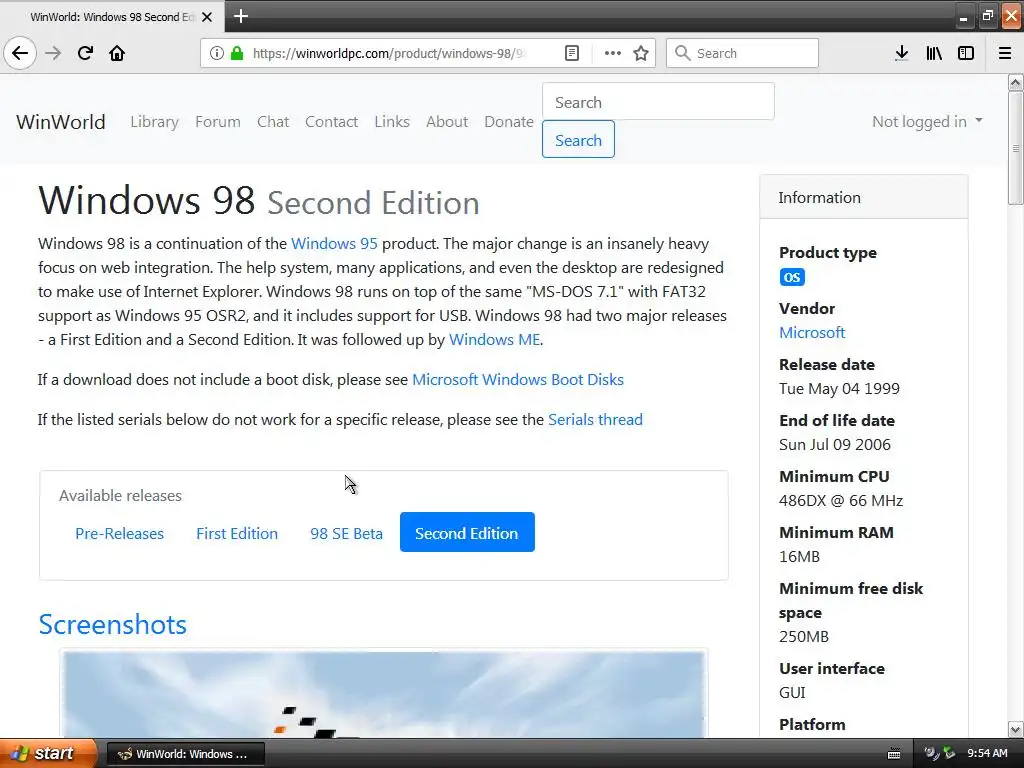Viewport: 1024px width, 768px height.
Task: Open the Serials thread link
Action: pyautogui.click(x=595, y=419)
